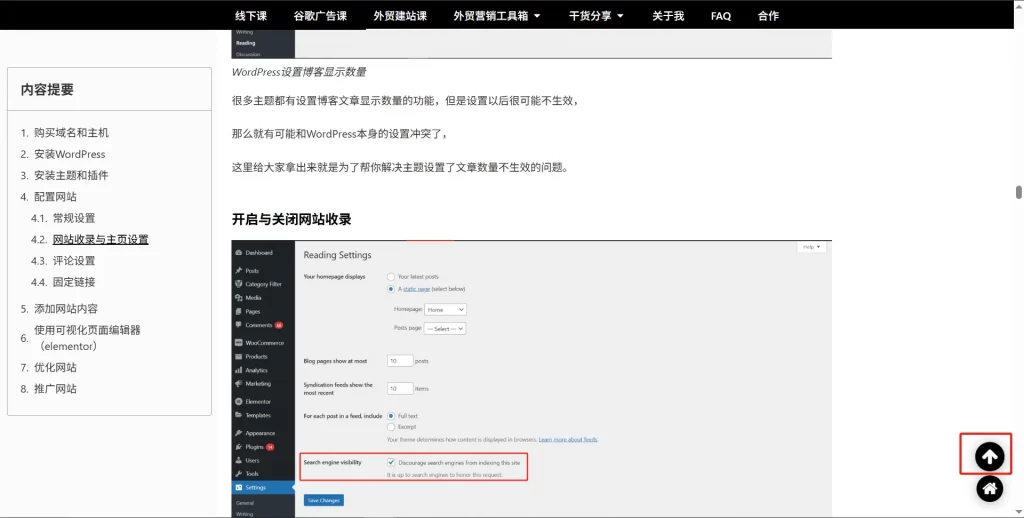Click 'Syndication feeds' items number field

pyautogui.click(x=400, y=388)
